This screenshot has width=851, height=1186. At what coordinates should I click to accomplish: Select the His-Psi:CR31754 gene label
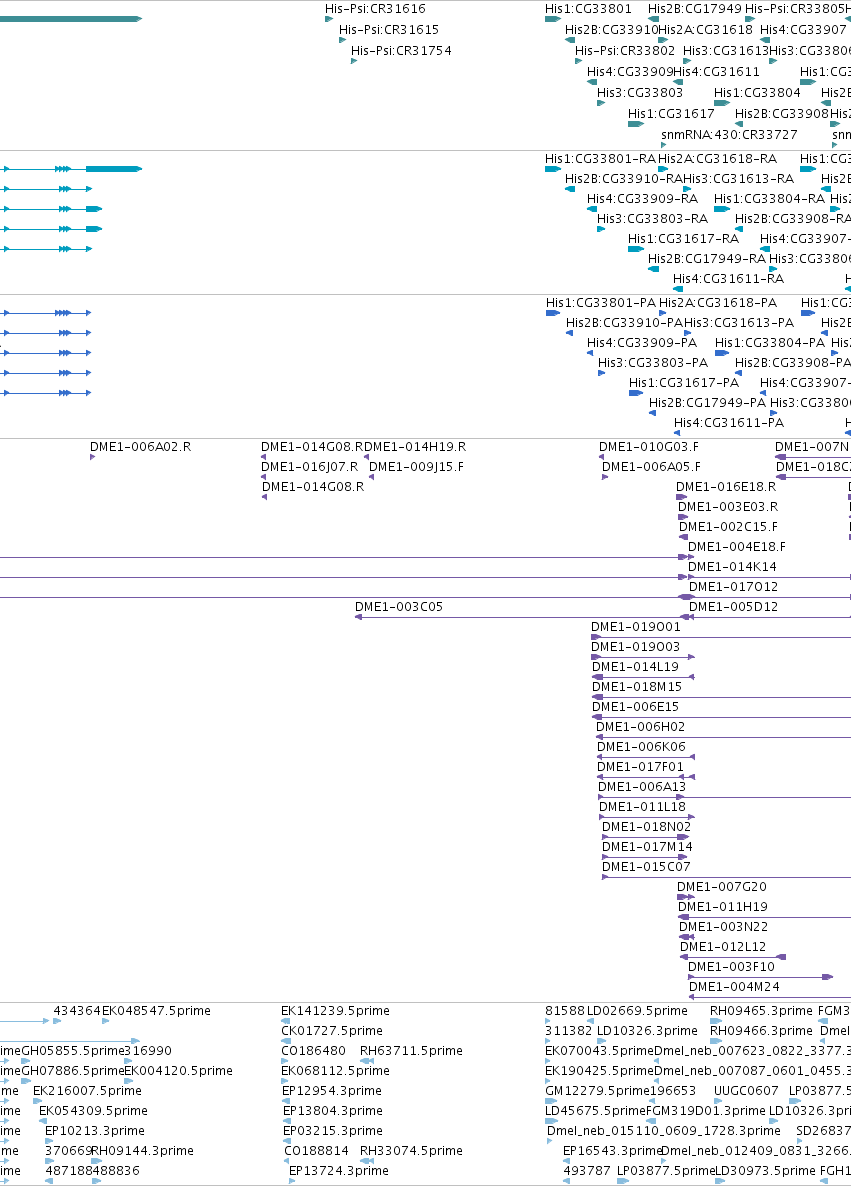pos(401,51)
